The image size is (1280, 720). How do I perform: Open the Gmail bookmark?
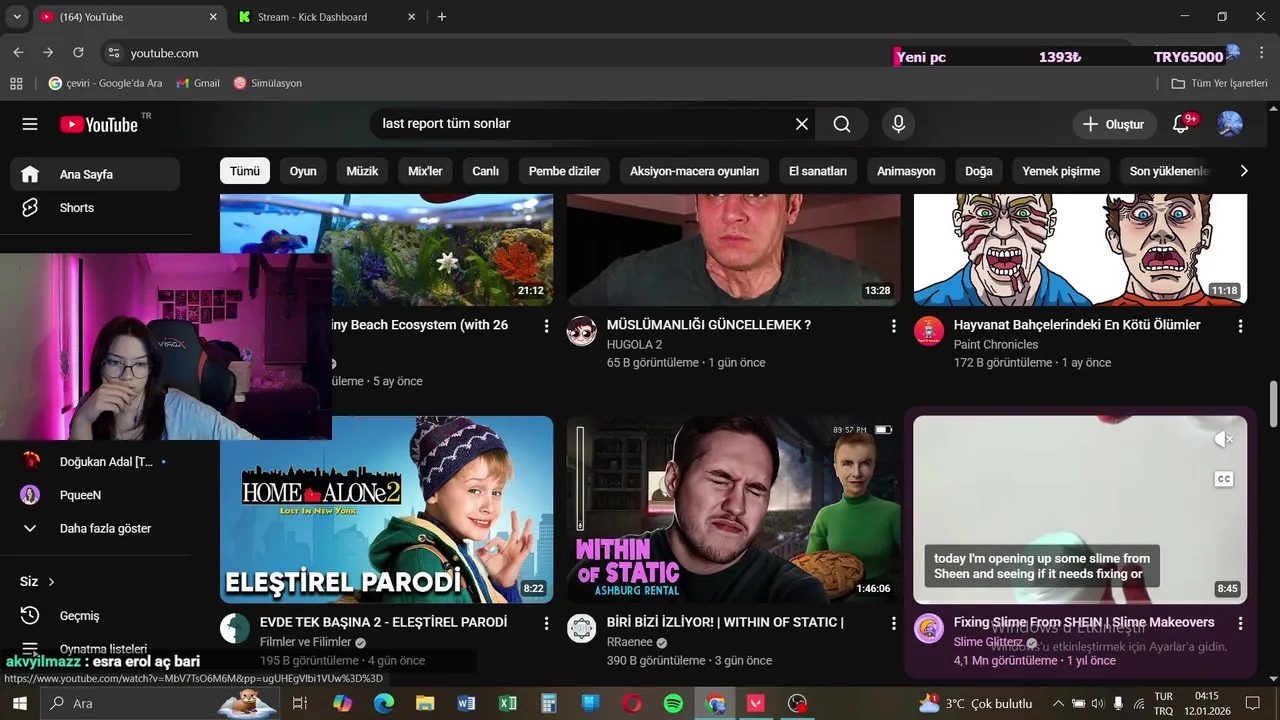click(x=198, y=83)
